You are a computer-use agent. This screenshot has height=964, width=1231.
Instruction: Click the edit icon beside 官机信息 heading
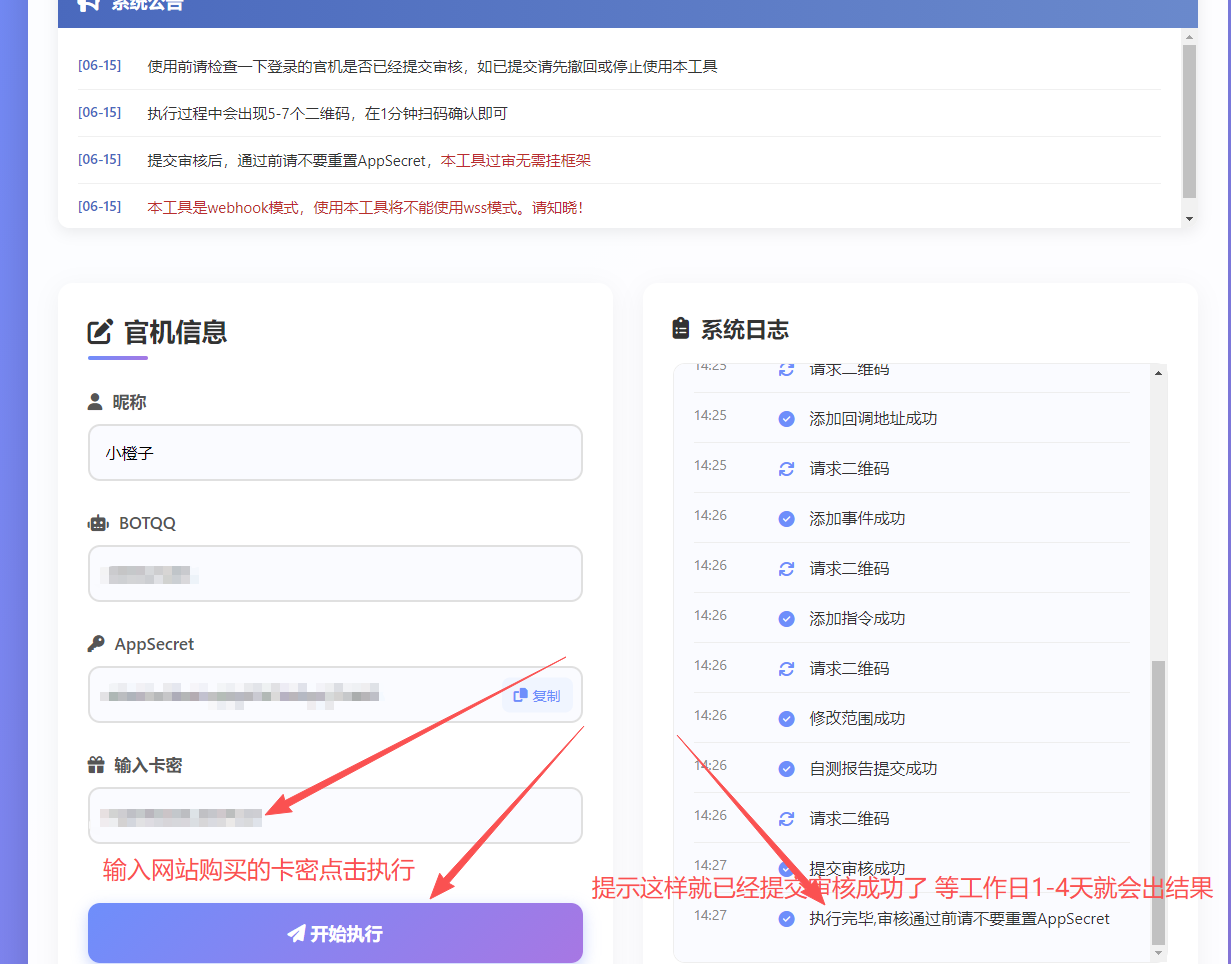point(100,332)
